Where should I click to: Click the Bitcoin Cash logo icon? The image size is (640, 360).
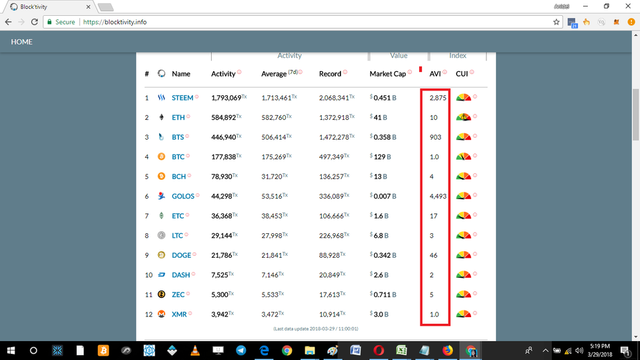click(161, 176)
